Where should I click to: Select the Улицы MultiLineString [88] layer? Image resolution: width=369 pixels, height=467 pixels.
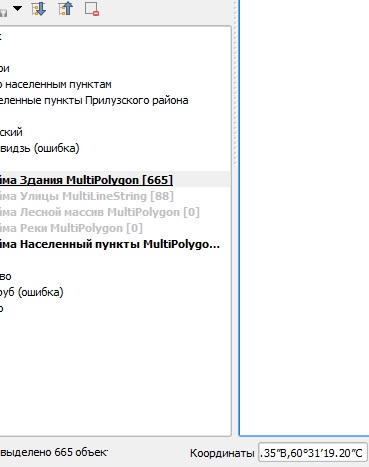tap(87, 196)
